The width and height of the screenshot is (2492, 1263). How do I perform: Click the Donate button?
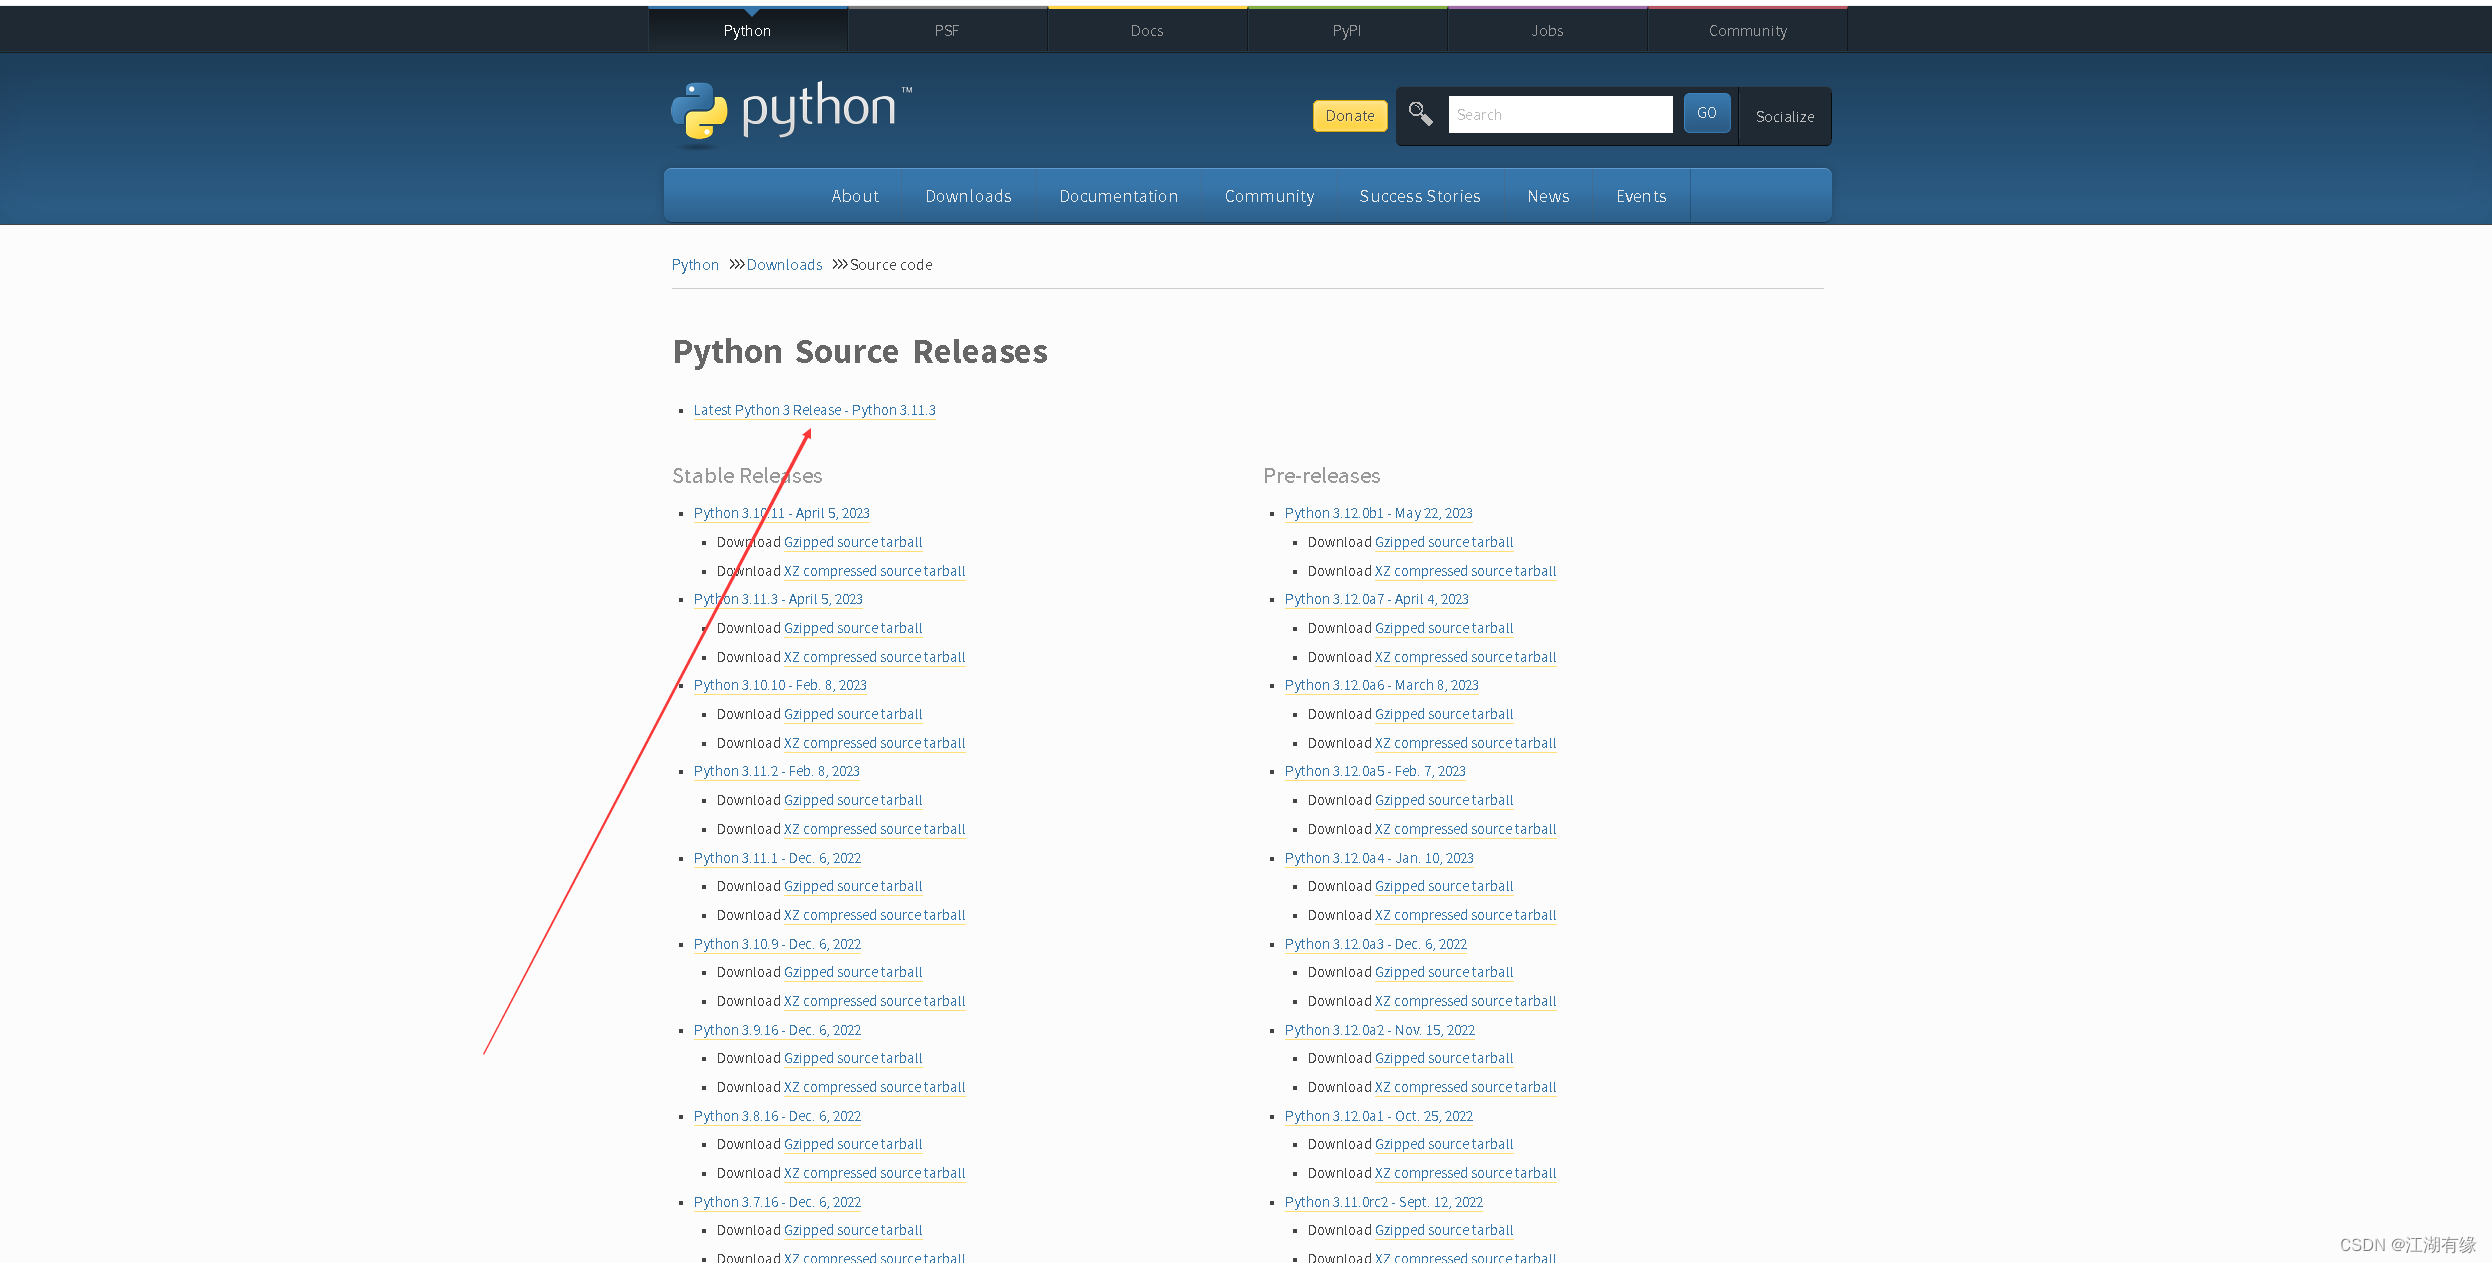pyautogui.click(x=1350, y=116)
